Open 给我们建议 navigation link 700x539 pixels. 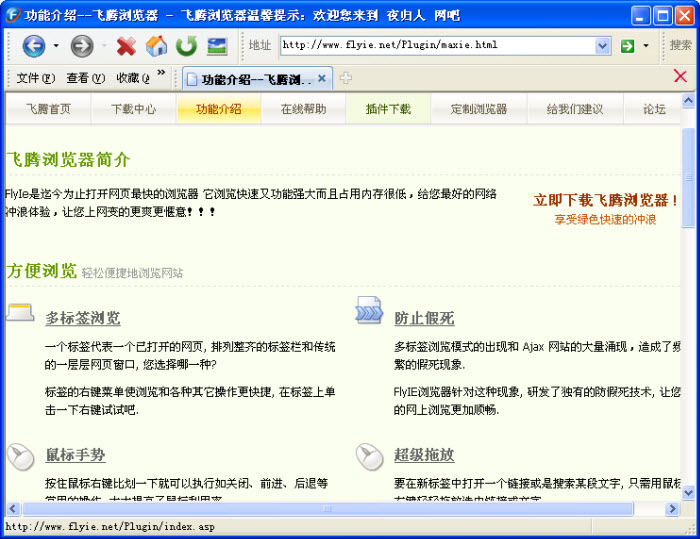tap(575, 109)
